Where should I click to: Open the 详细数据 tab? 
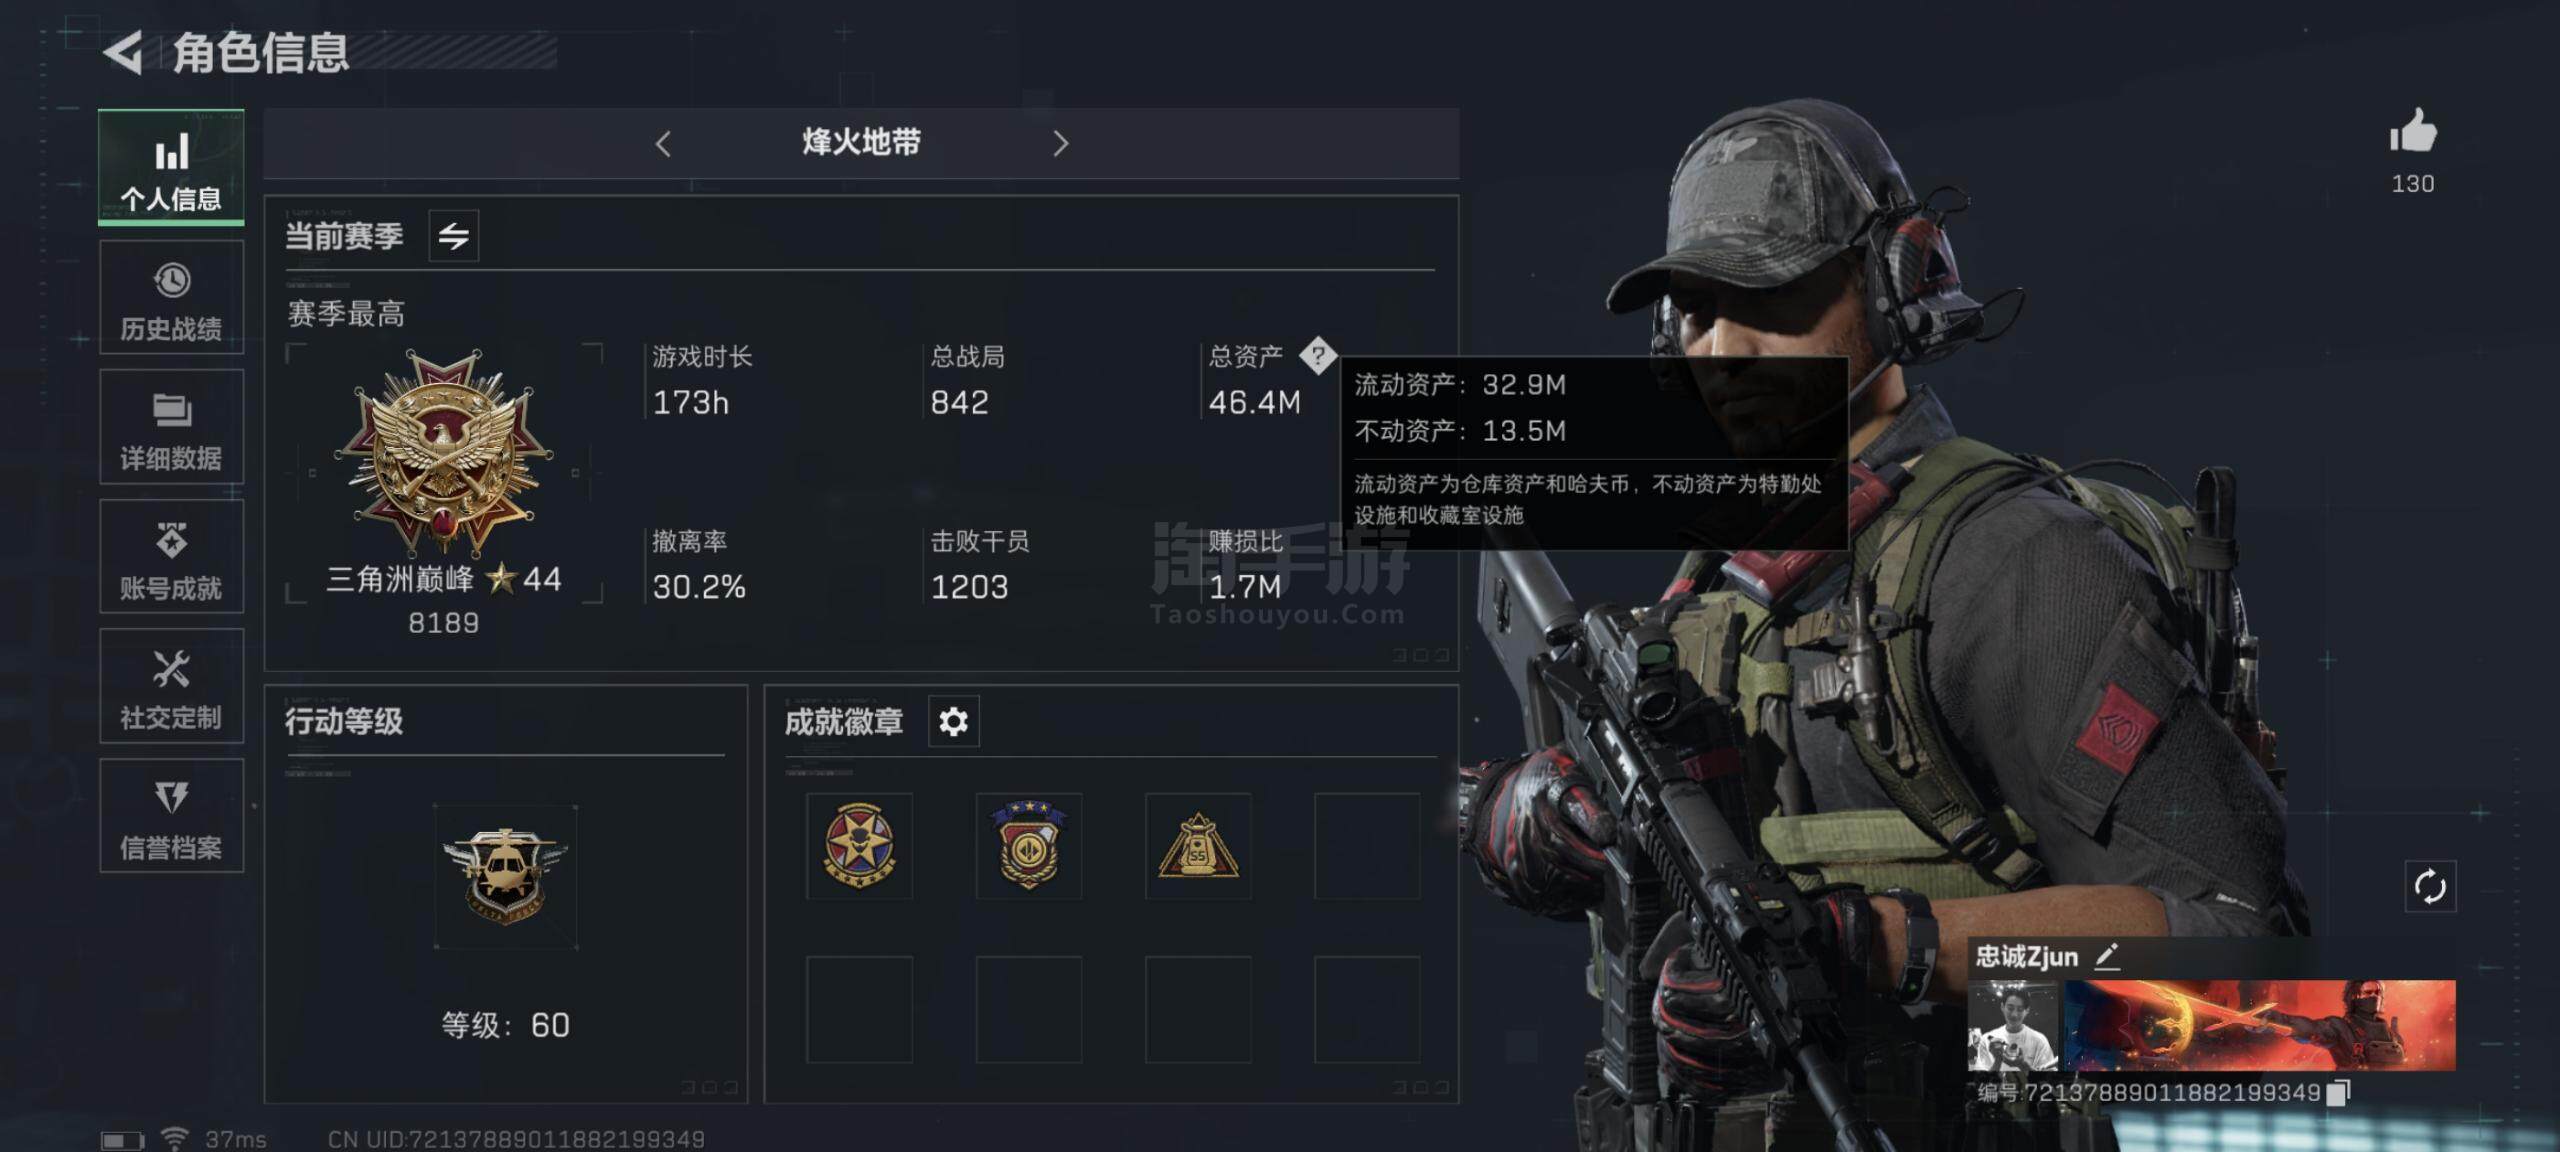click(171, 427)
